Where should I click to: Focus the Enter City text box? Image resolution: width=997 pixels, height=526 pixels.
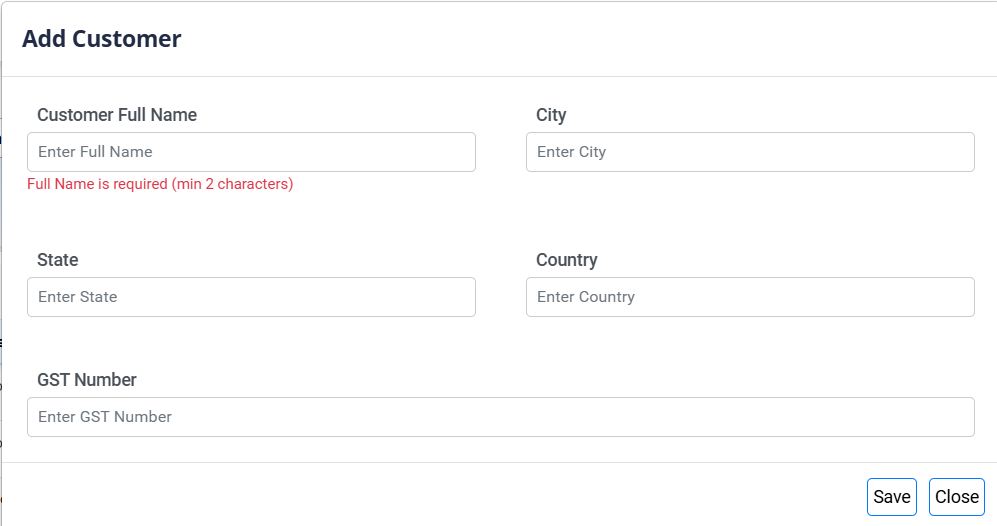pos(750,152)
